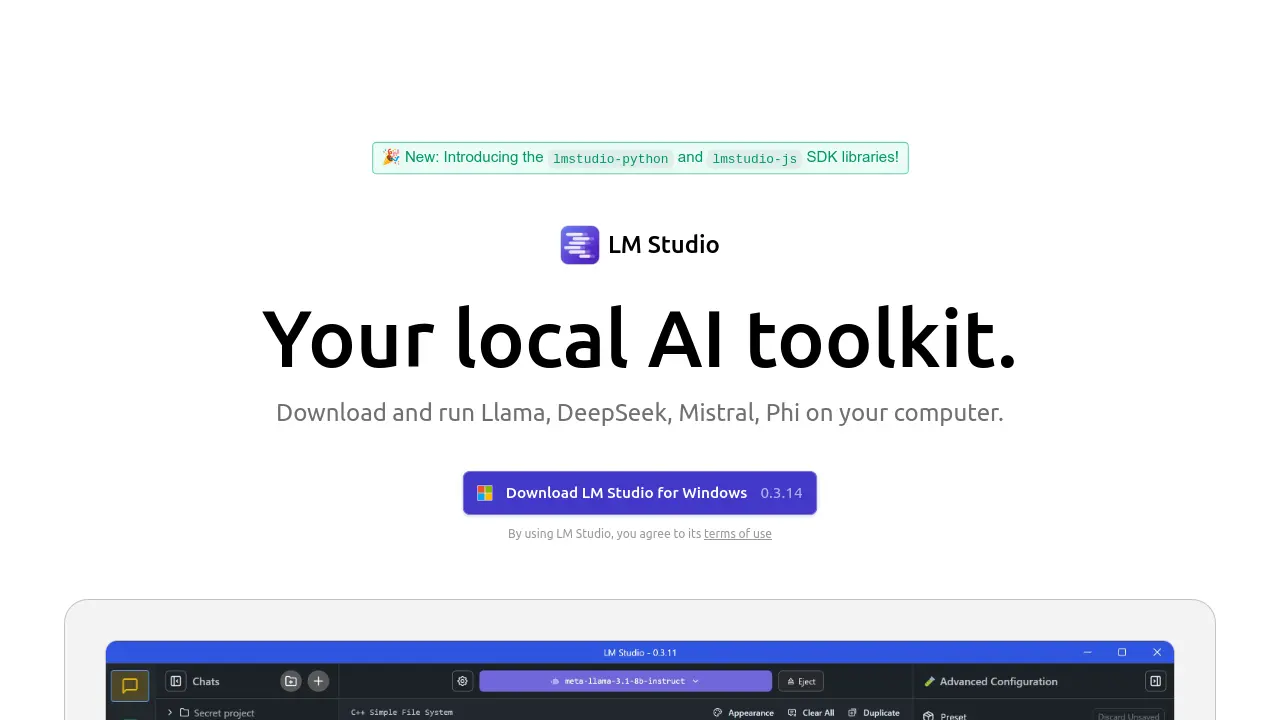Click the LM Studio brand name text

pyautogui.click(x=663, y=245)
